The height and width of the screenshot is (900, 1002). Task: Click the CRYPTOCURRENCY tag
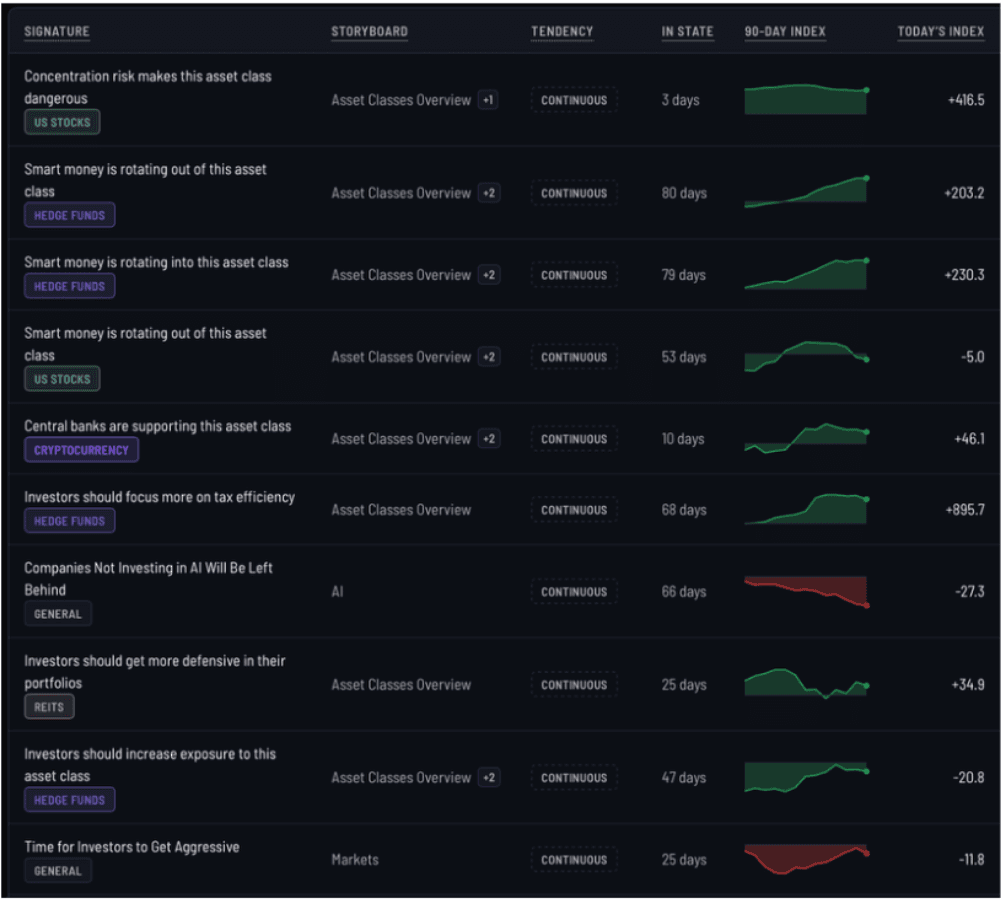(81, 450)
